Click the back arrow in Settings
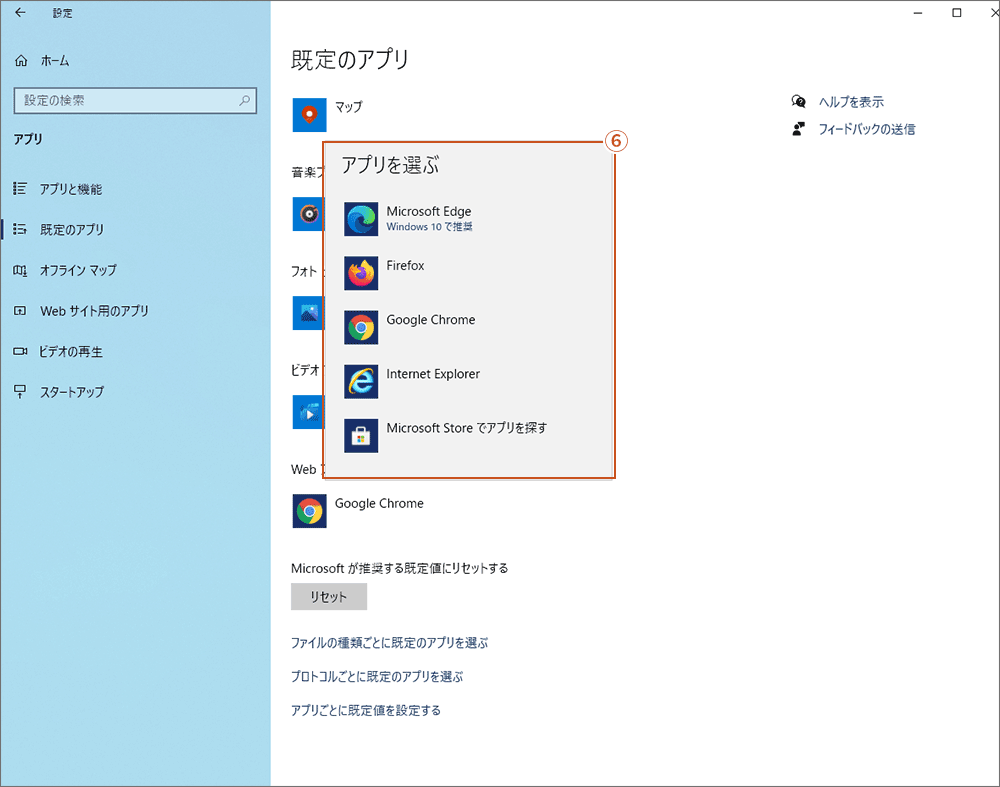 20,12
